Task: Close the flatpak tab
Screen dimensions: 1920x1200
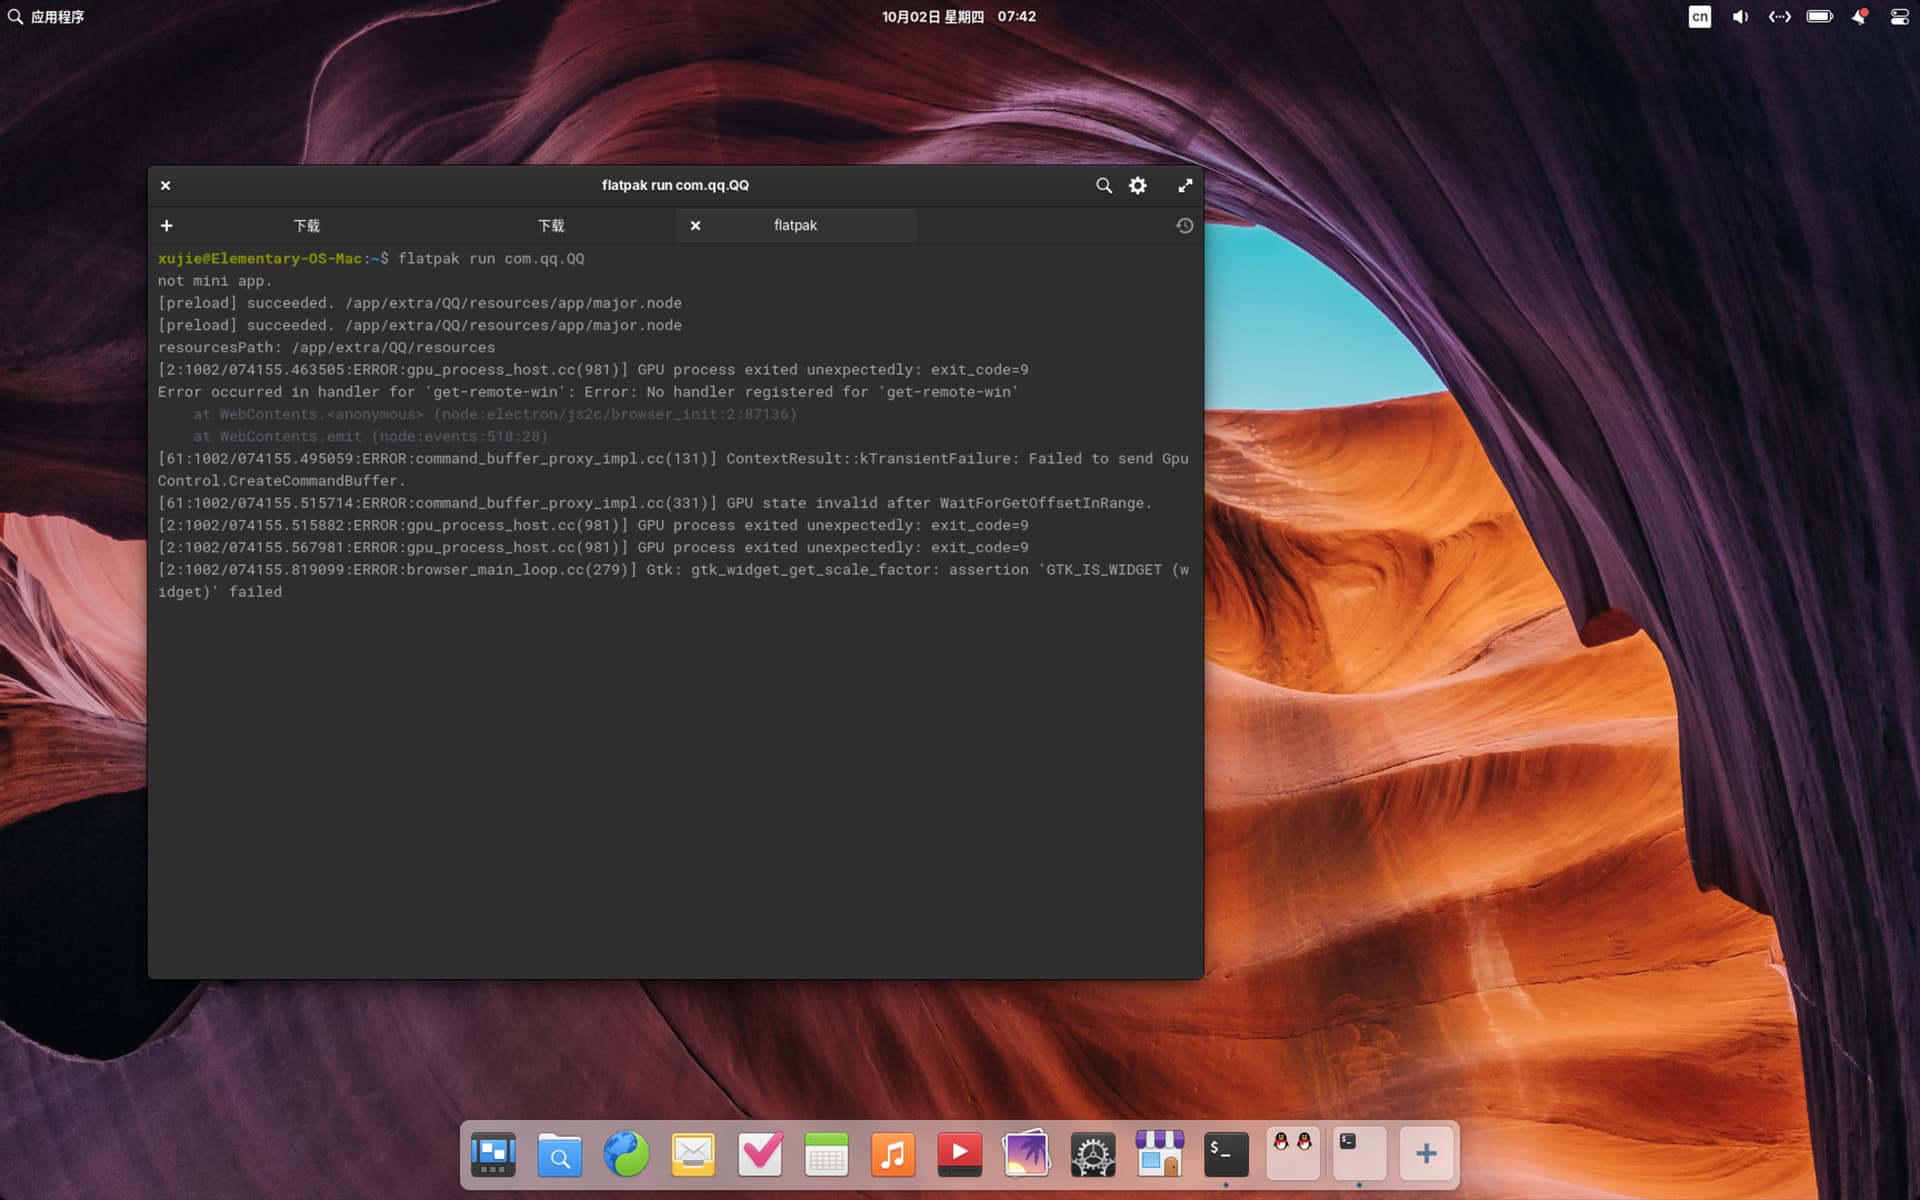Action: pos(696,226)
